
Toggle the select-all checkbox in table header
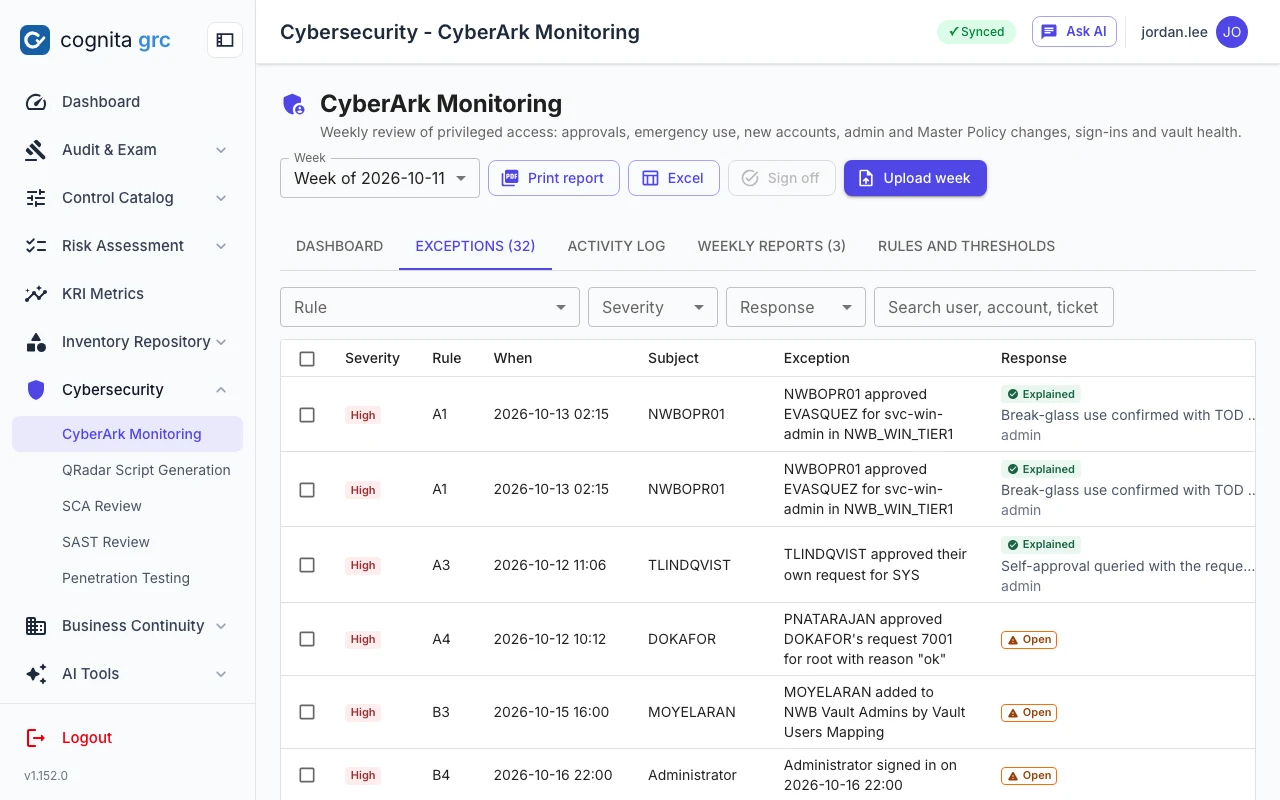pyautogui.click(x=307, y=359)
